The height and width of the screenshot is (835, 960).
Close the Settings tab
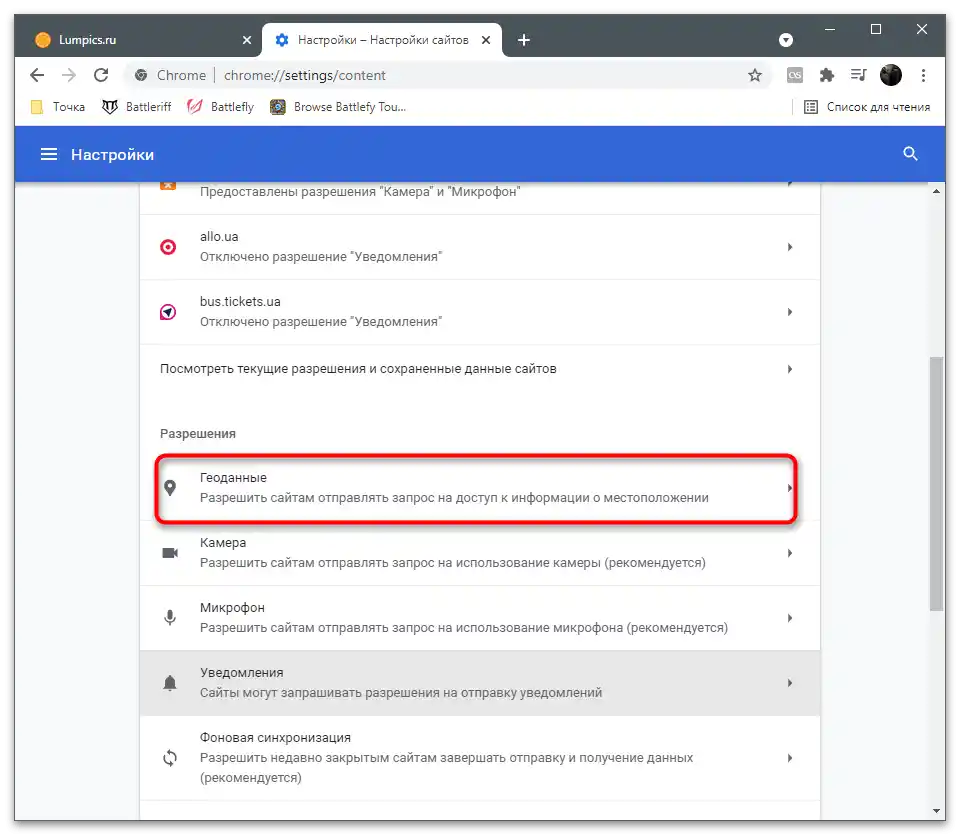coord(486,40)
